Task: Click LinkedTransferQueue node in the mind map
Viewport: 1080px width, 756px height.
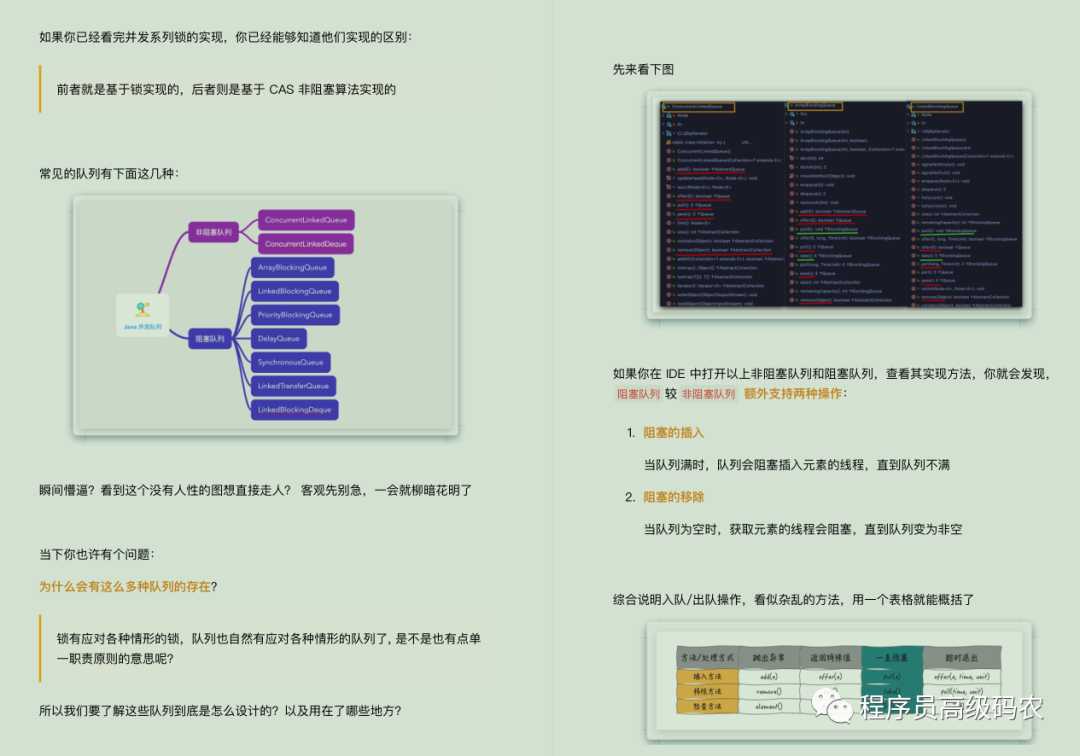Action: pyautogui.click(x=293, y=386)
